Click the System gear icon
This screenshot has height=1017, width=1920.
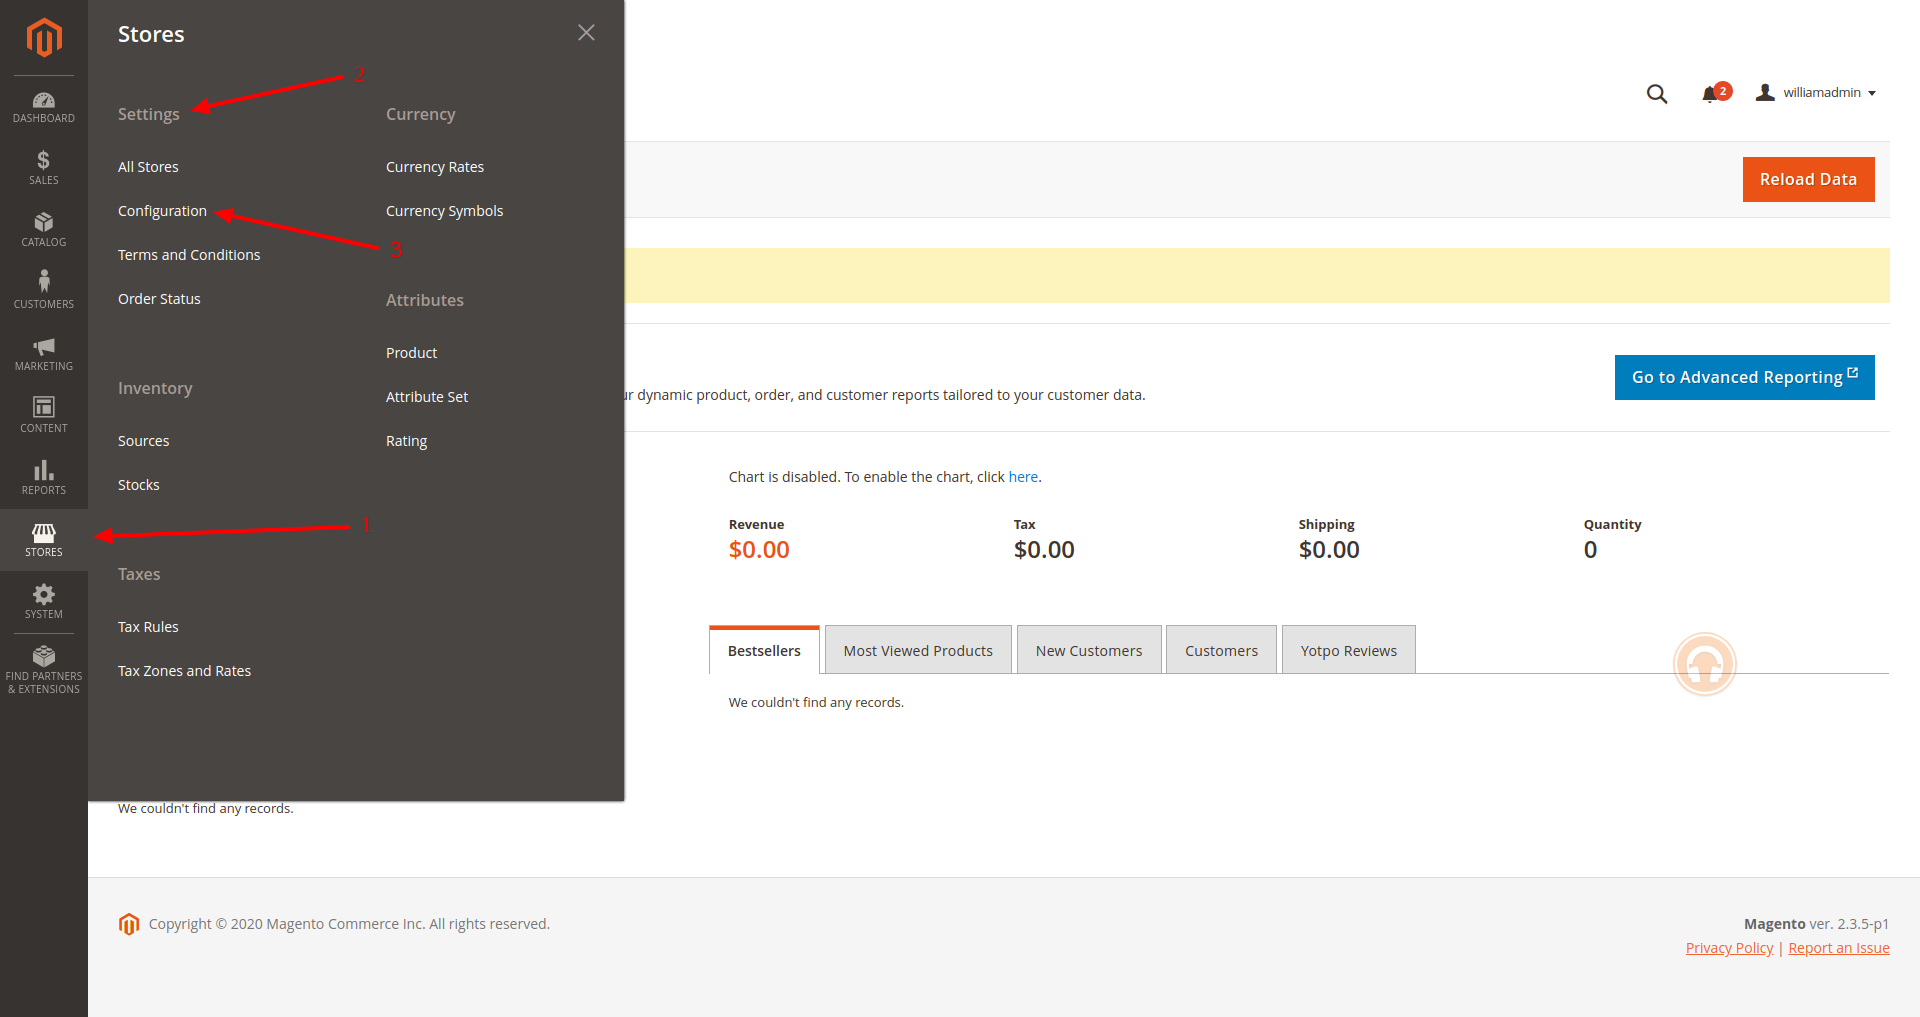(x=43, y=598)
